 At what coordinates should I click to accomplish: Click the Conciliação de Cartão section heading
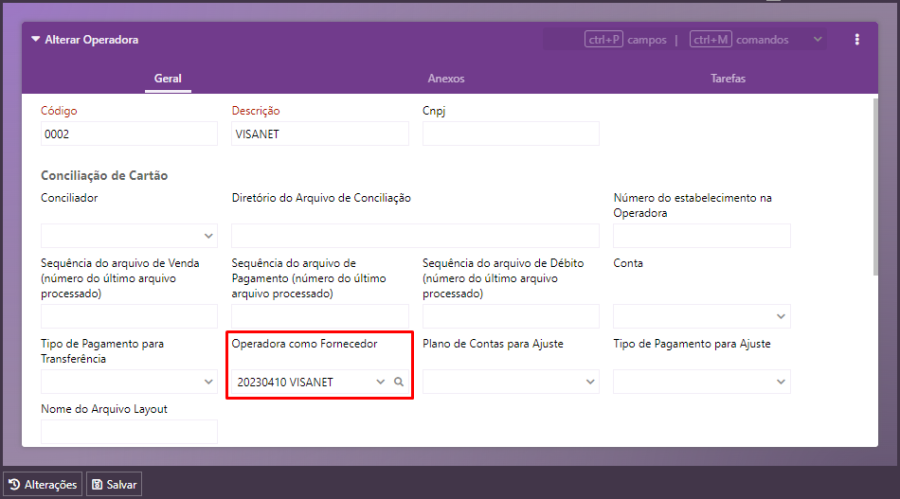(104, 176)
